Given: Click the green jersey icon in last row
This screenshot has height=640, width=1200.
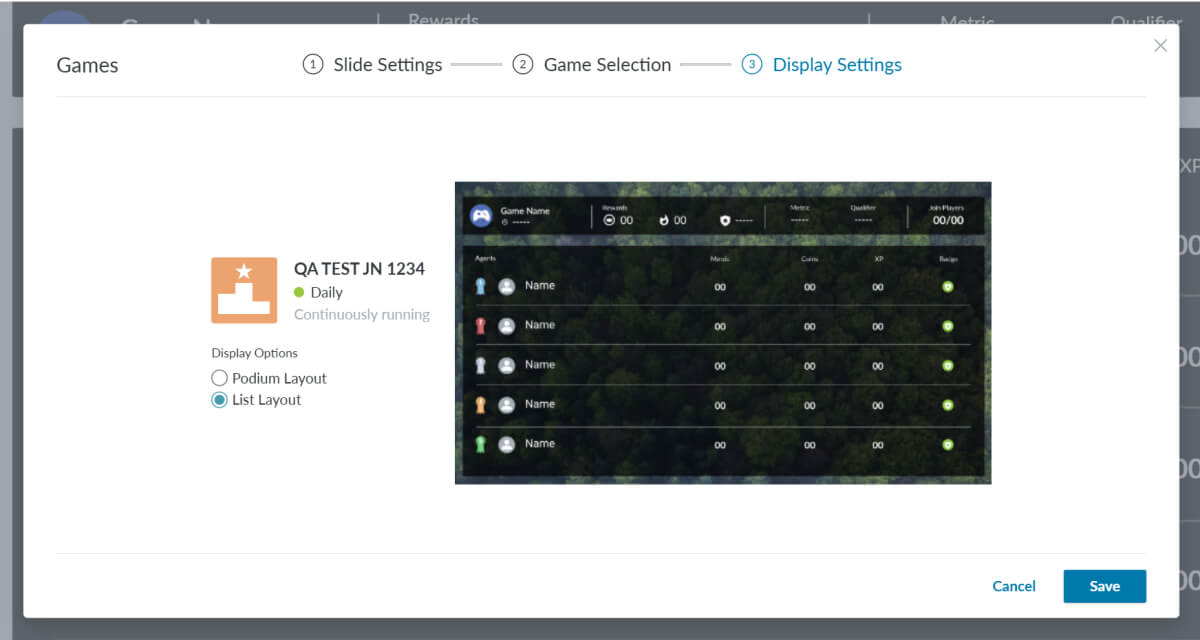Looking at the screenshot, I should (481, 444).
